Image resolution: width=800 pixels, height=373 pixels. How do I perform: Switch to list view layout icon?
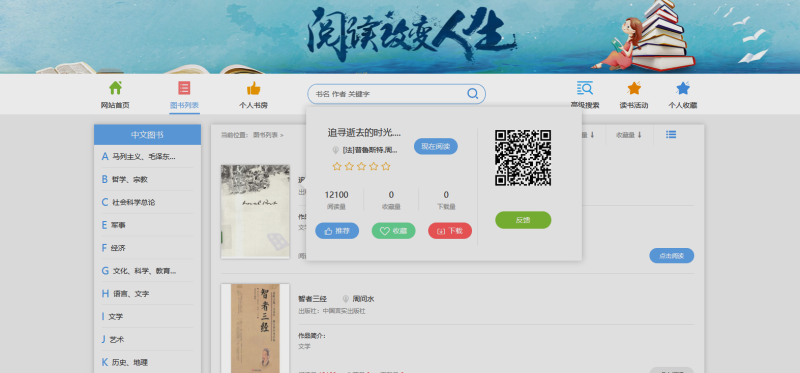(x=671, y=135)
